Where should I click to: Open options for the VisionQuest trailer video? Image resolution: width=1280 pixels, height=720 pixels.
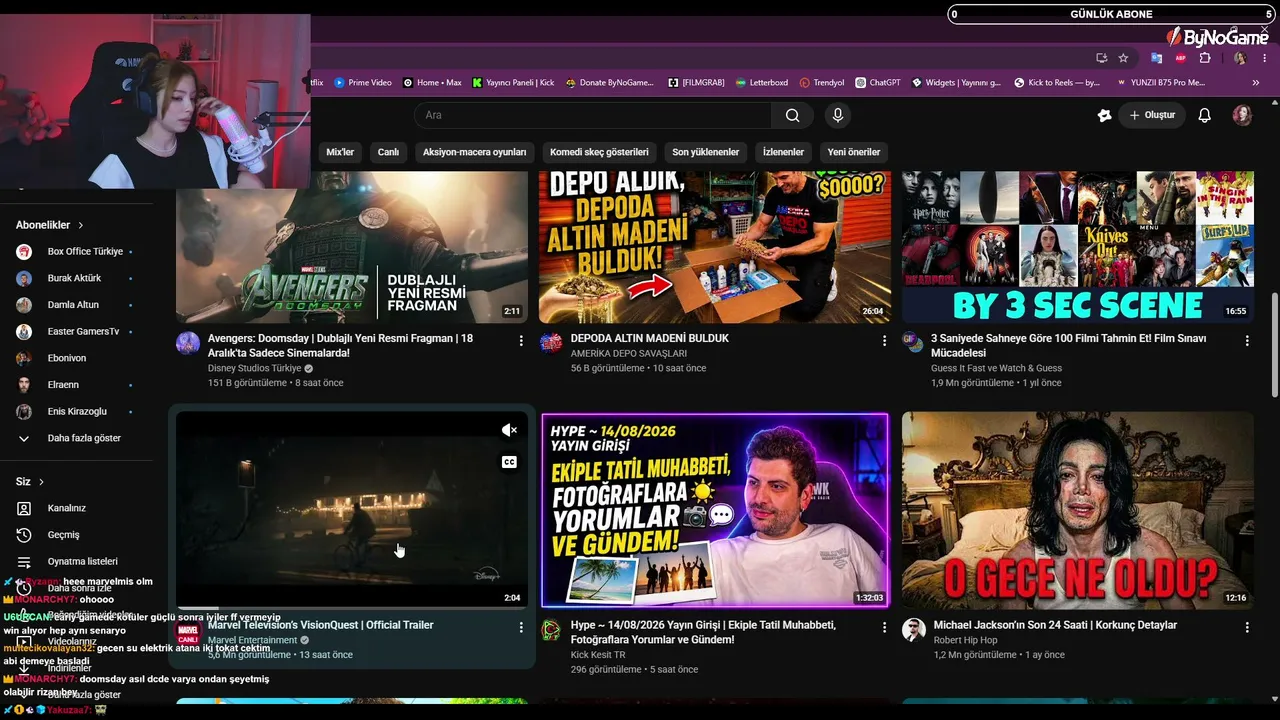(x=521, y=628)
